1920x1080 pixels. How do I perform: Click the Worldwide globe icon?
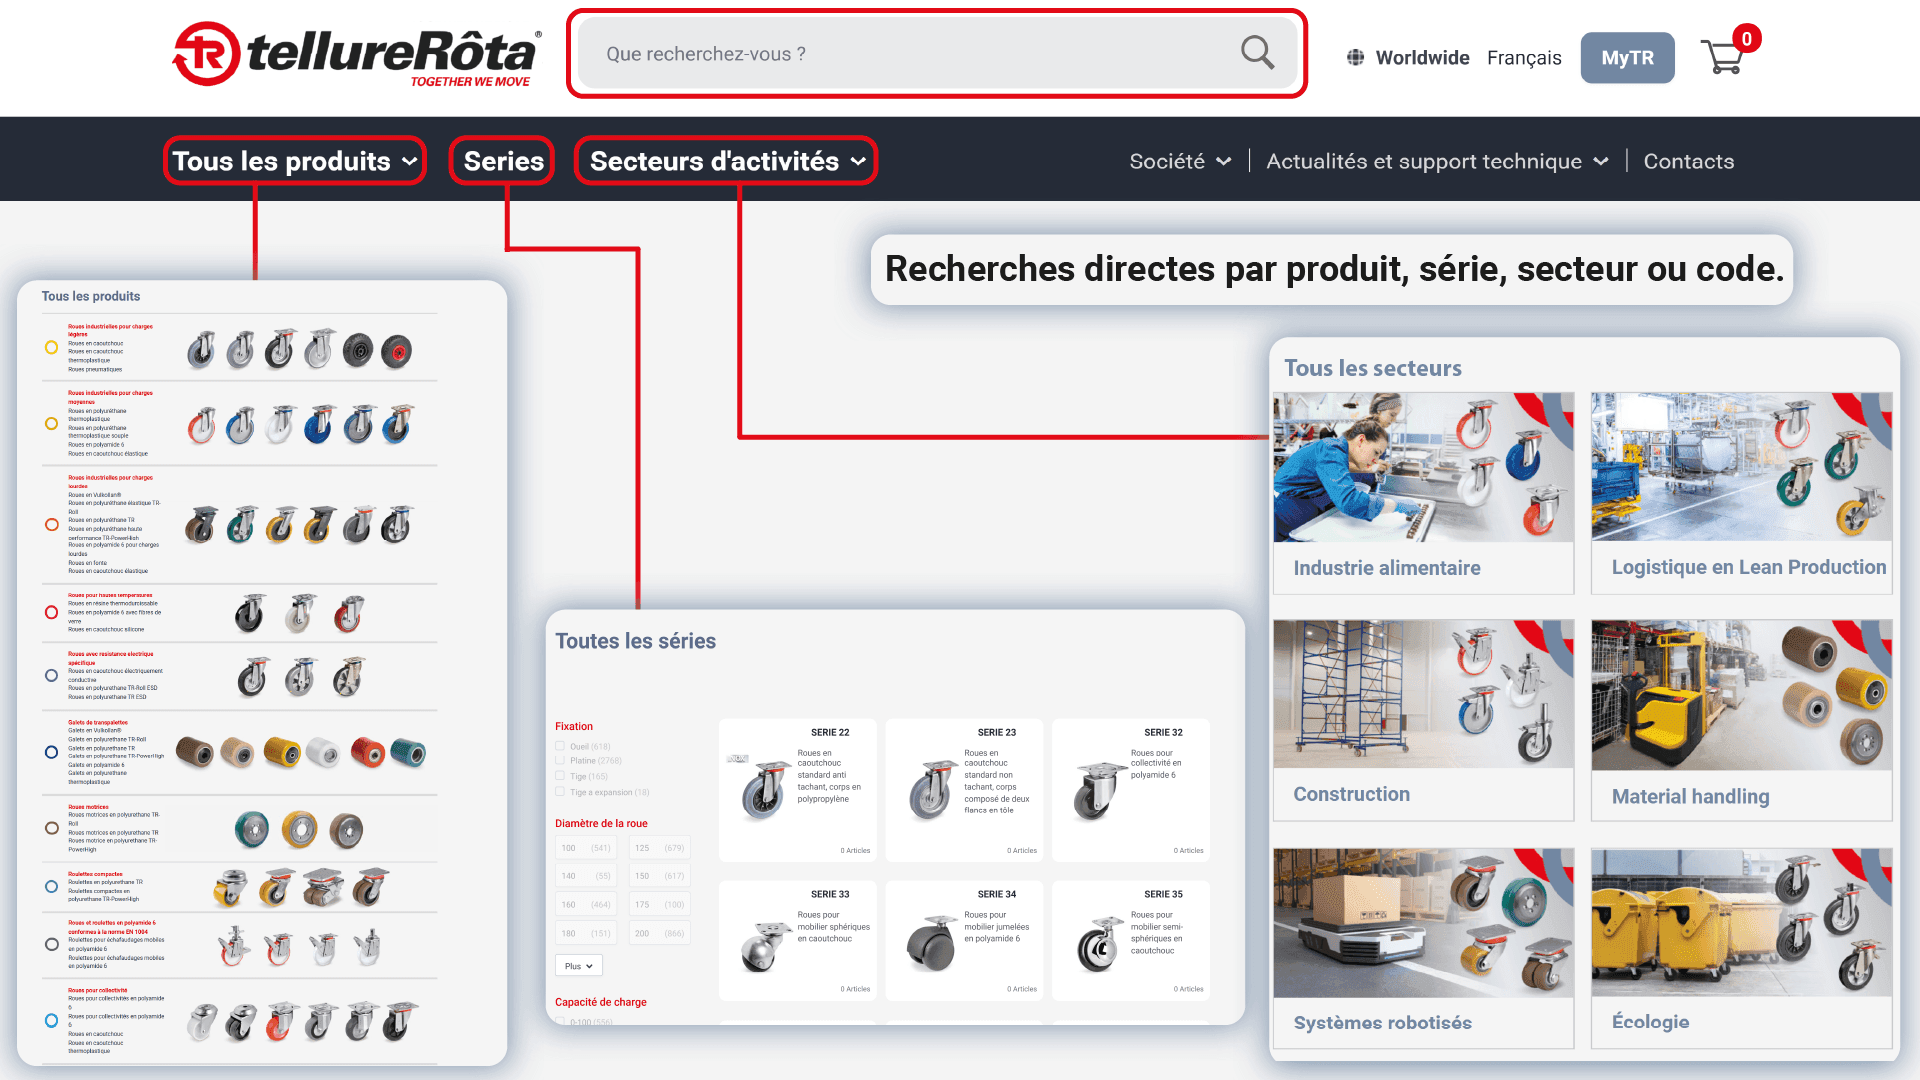(1355, 58)
